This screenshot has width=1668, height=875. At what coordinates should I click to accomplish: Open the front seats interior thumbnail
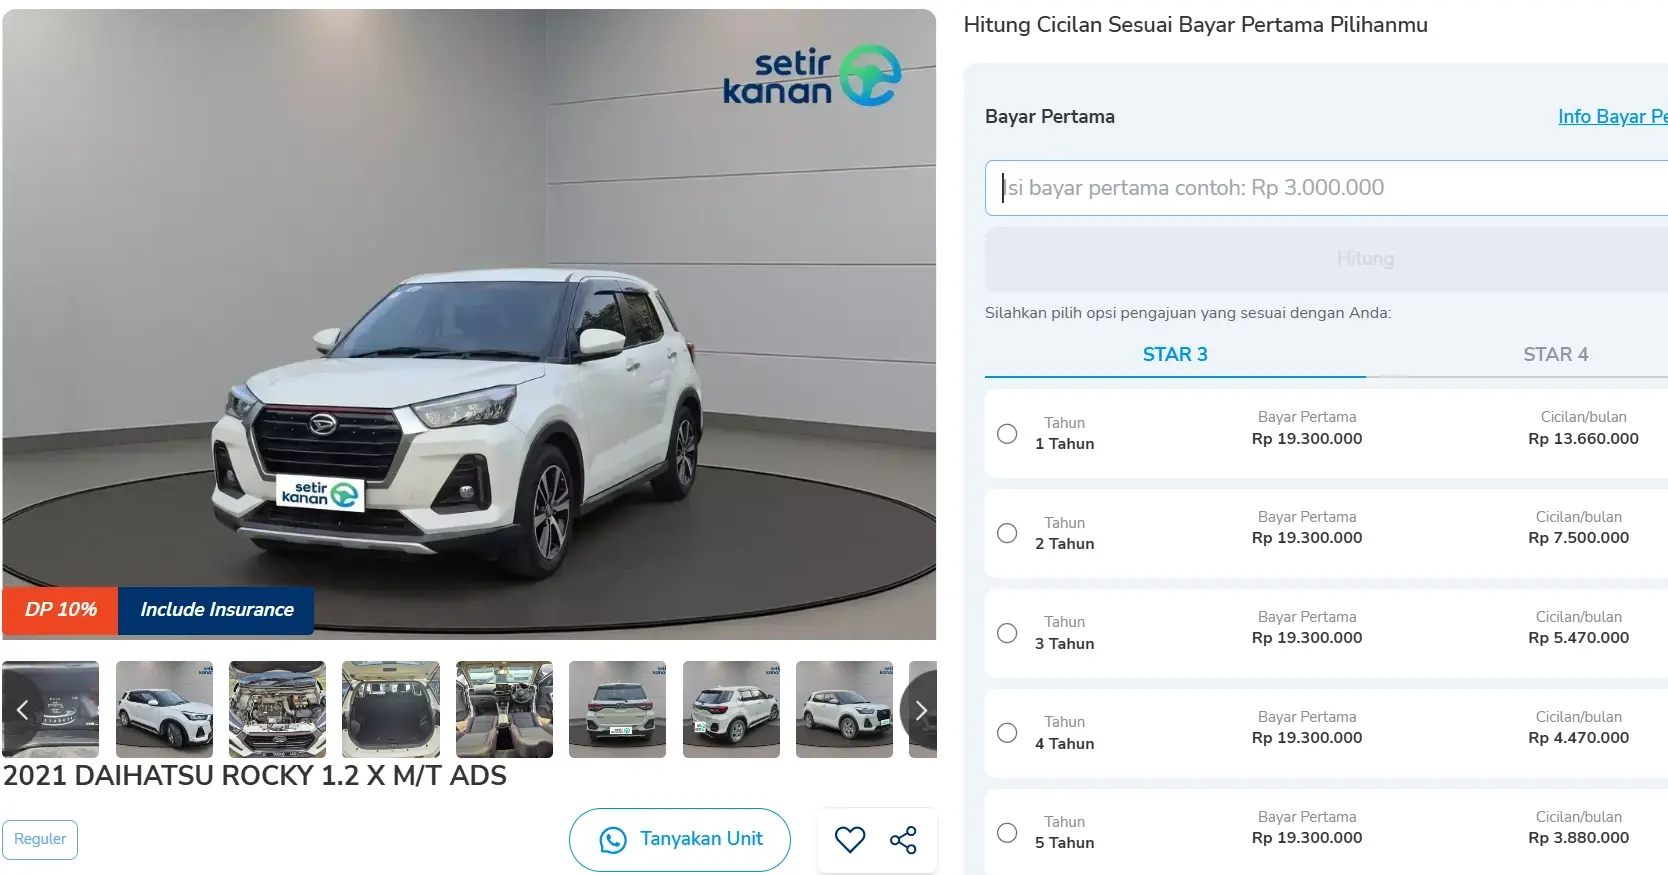pyautogui.click(x=504, y=709)
